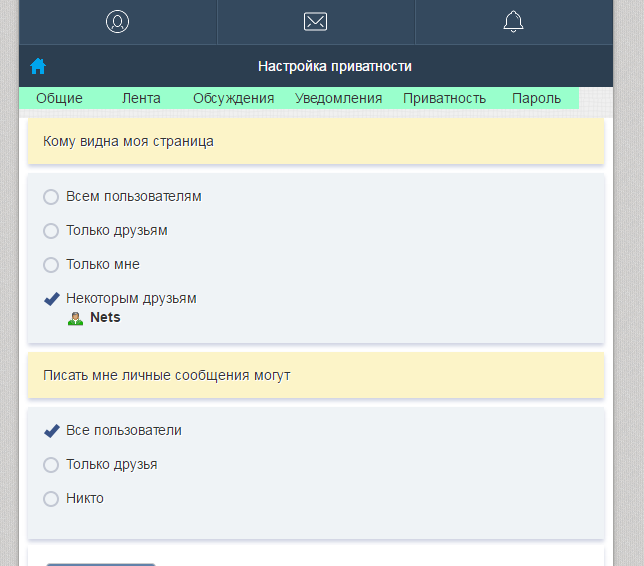
Task: Select the checked Все пользователи option
Action: (x=52, y=430)
